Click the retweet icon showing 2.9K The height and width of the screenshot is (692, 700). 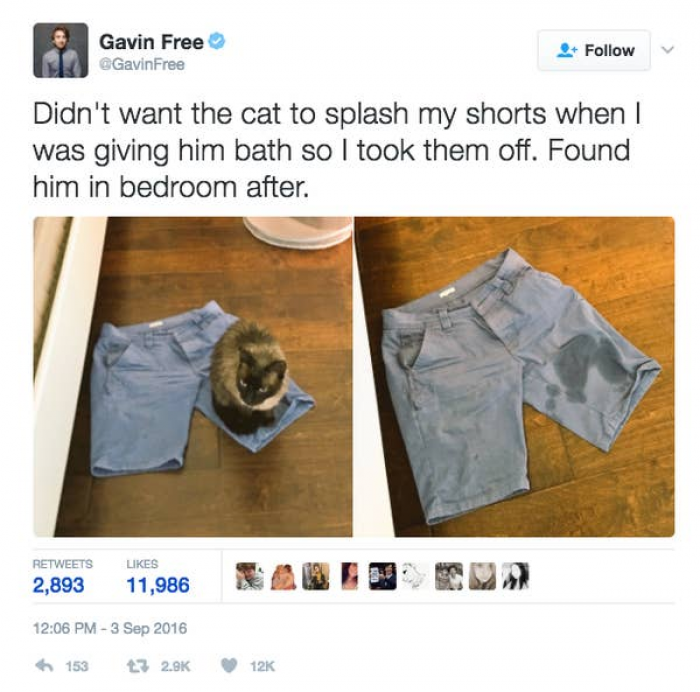(x=138, y=666)
